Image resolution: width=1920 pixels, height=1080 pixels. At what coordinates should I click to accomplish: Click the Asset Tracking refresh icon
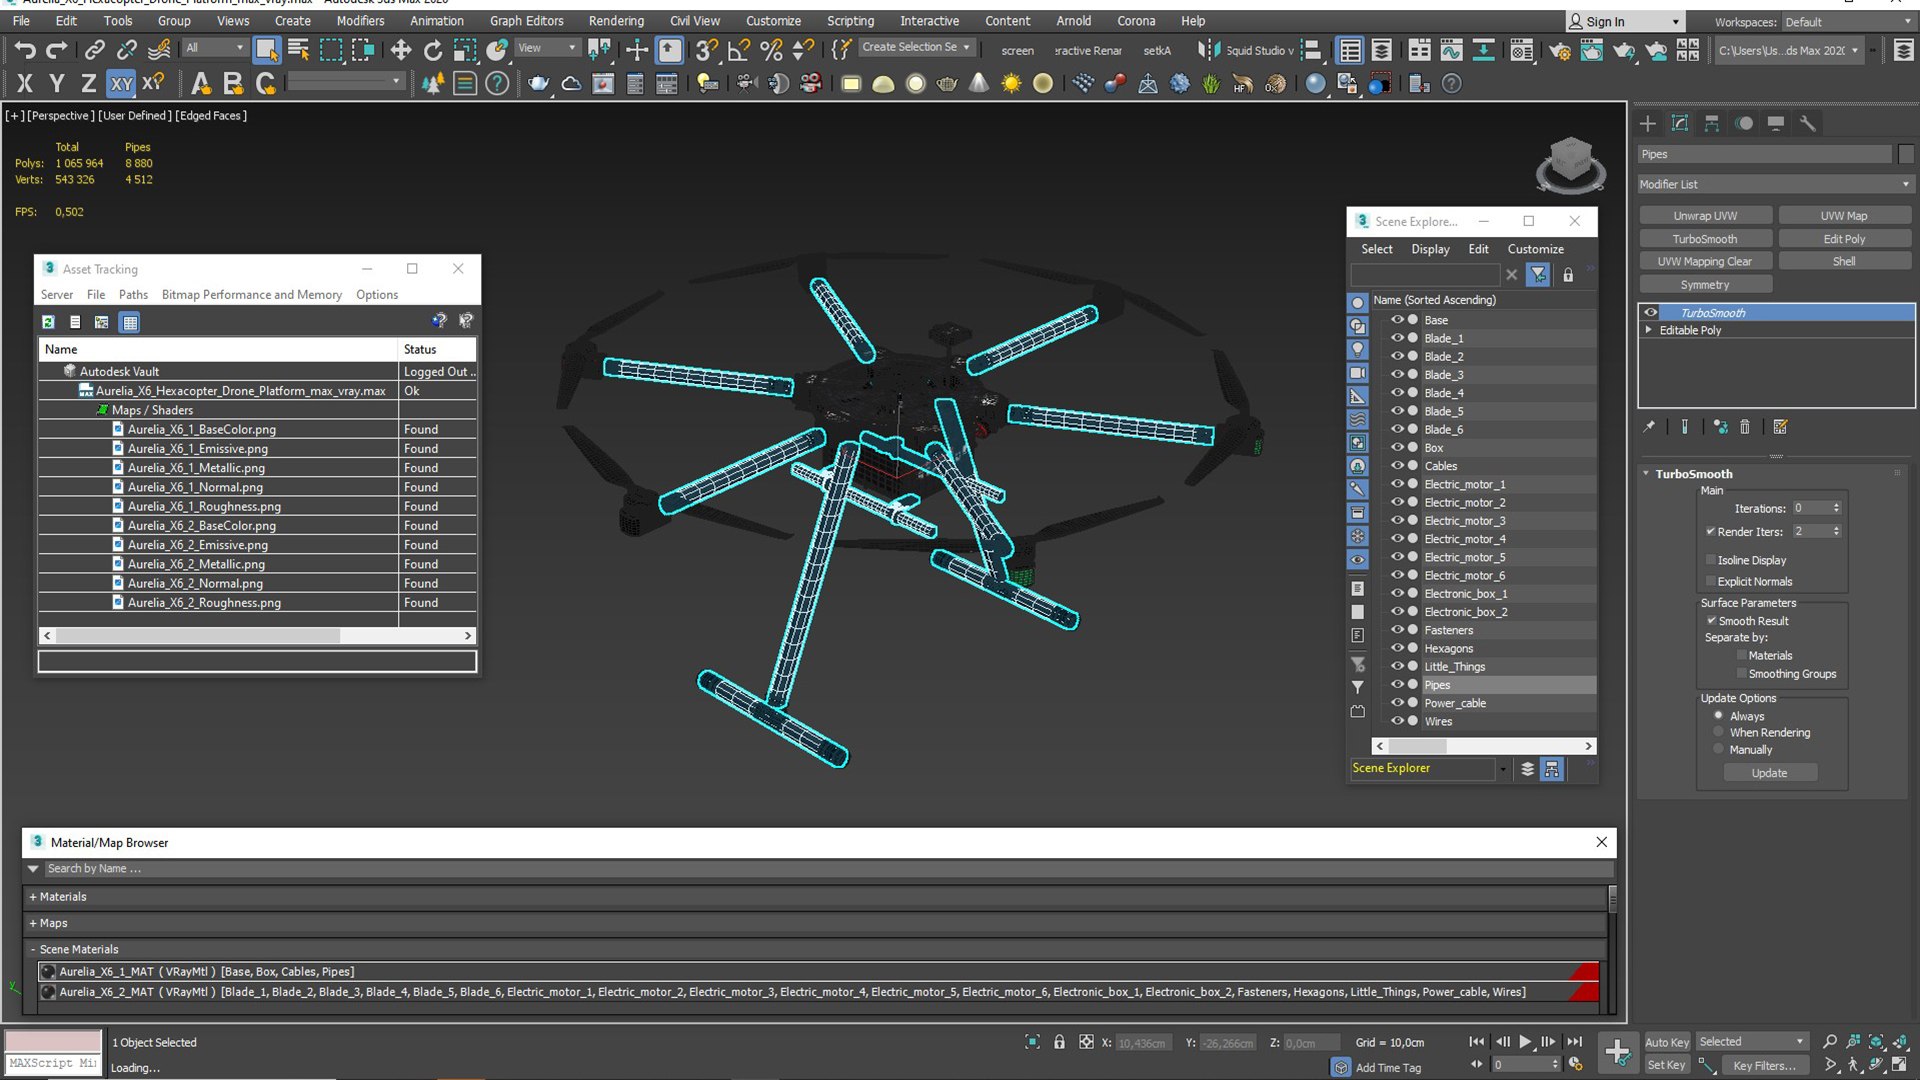coord(48,322)
